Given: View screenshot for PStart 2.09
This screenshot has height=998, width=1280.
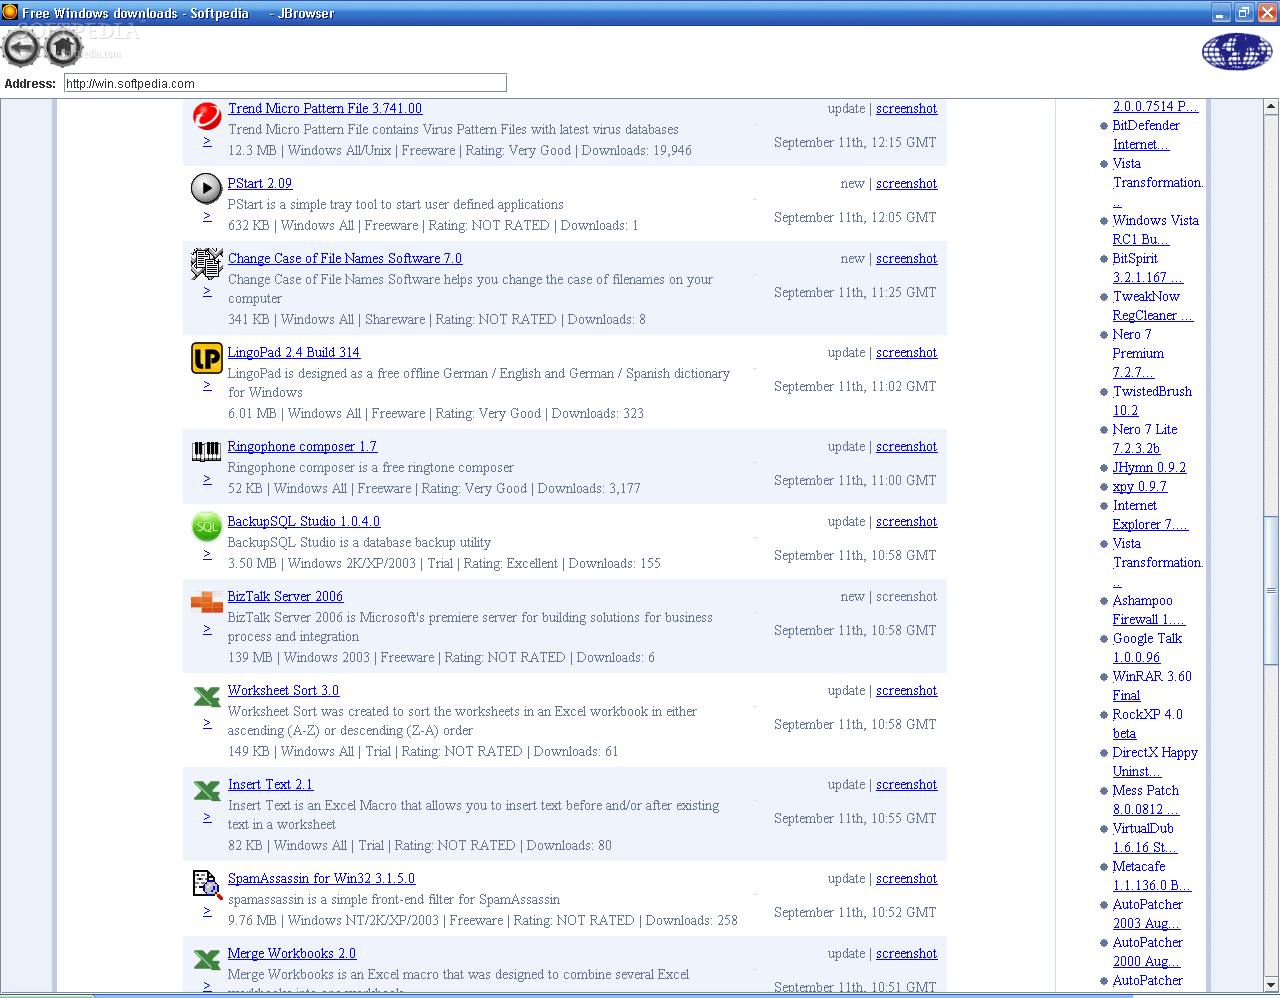Looking at the screenshot, I should click(907, 183).
